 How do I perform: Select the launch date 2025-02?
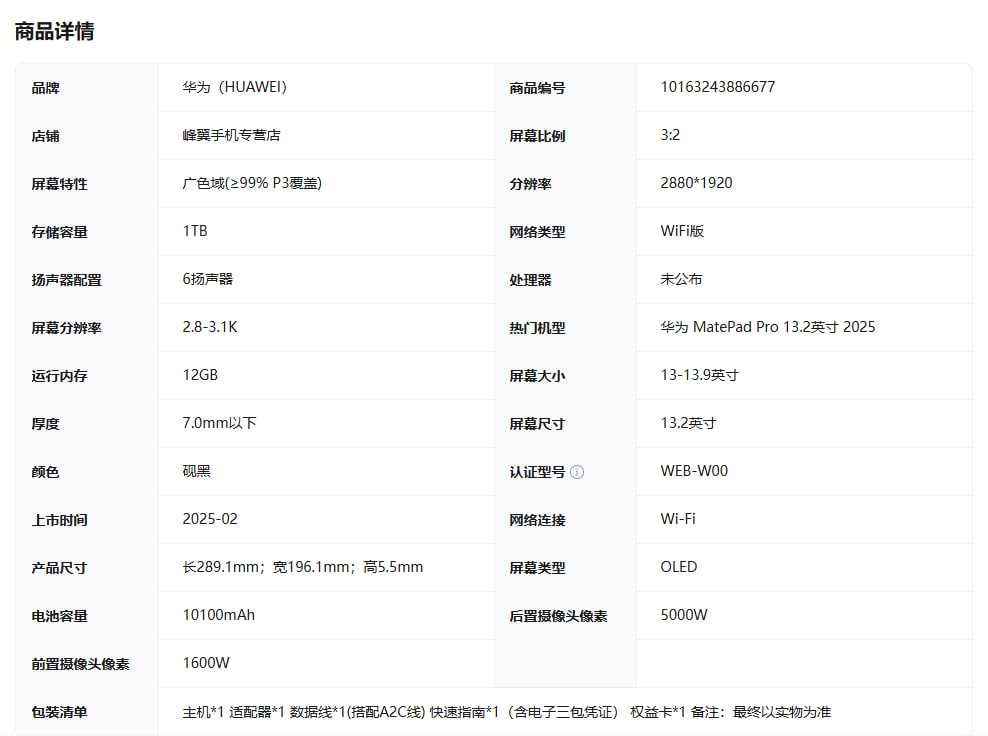click(210, 519)
